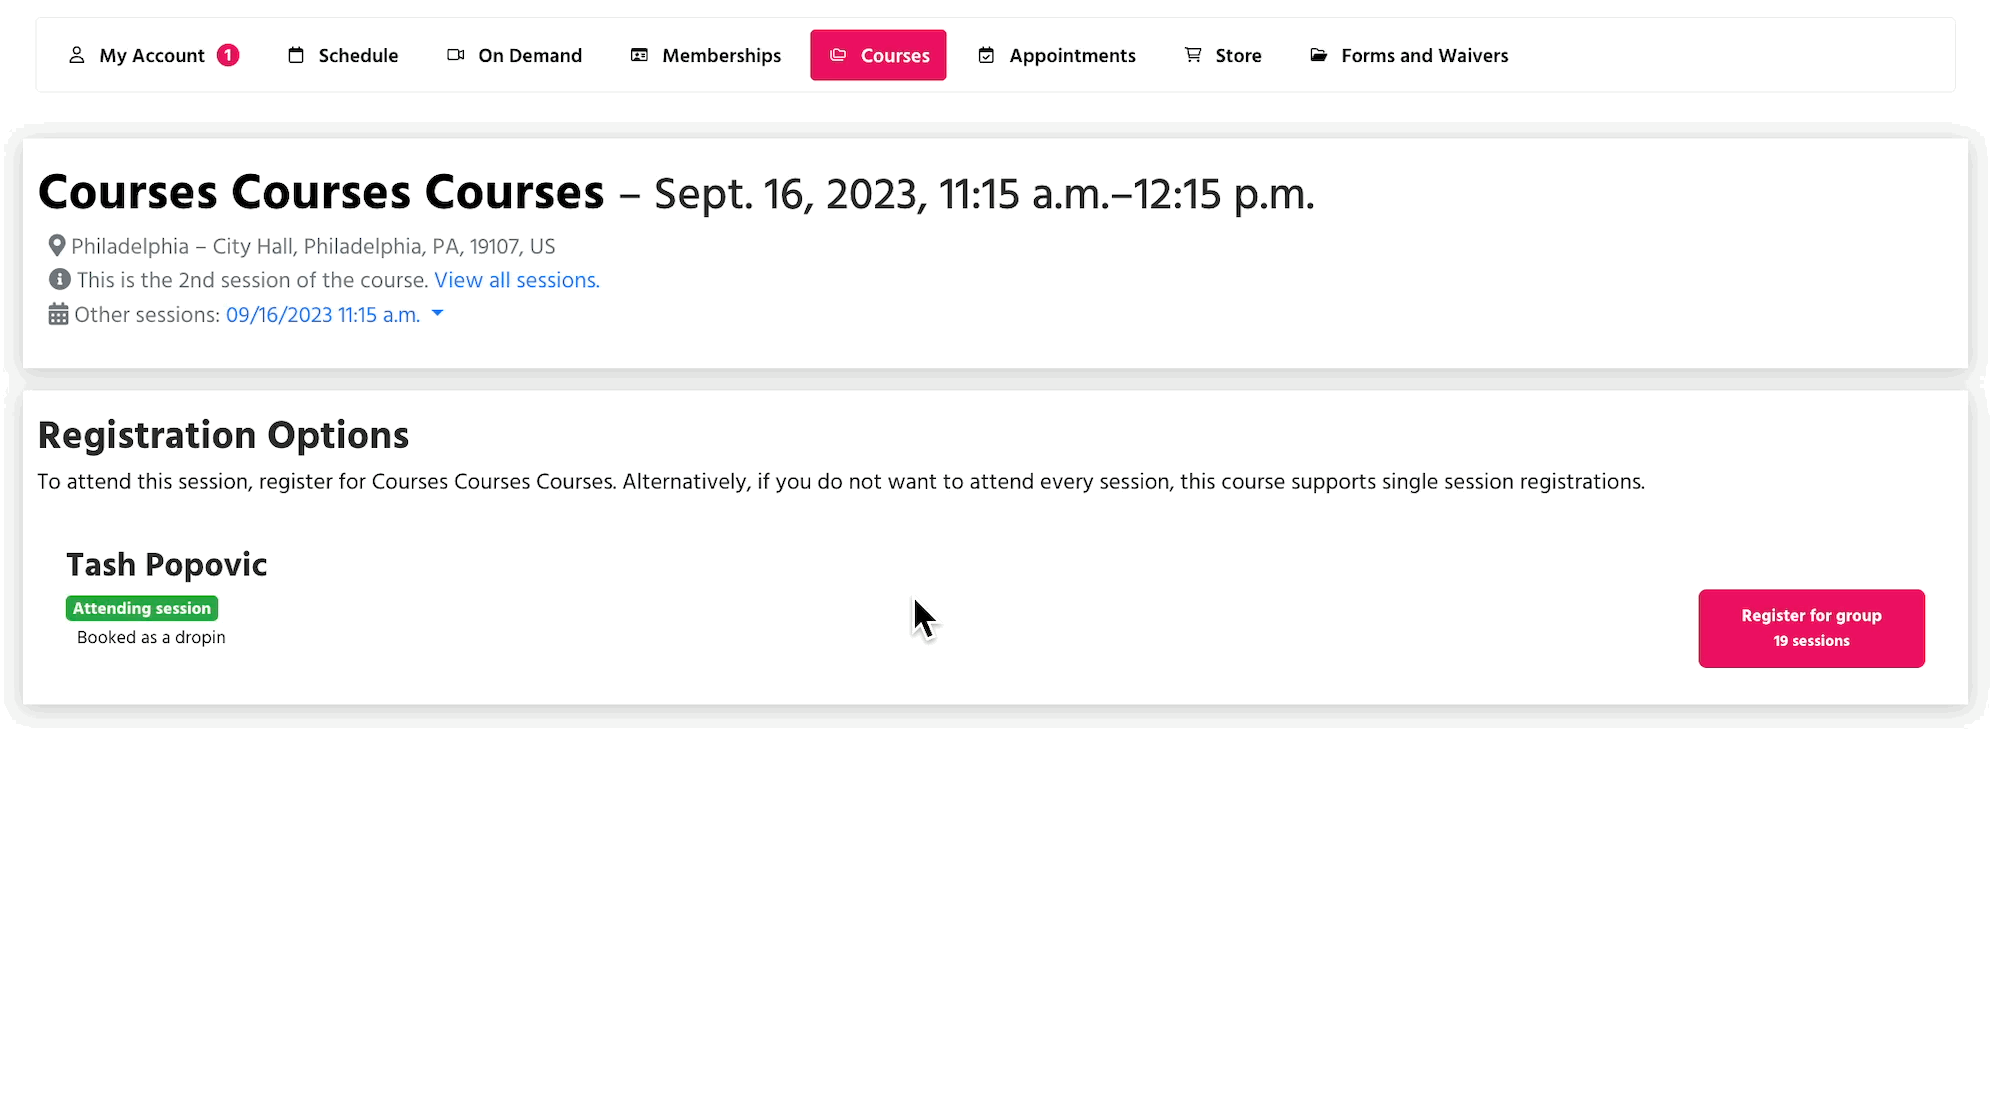Screen dimensions: 2000x1116
Task: Click the Appointments calendar-check icon
Action: [x=986, y=55]
